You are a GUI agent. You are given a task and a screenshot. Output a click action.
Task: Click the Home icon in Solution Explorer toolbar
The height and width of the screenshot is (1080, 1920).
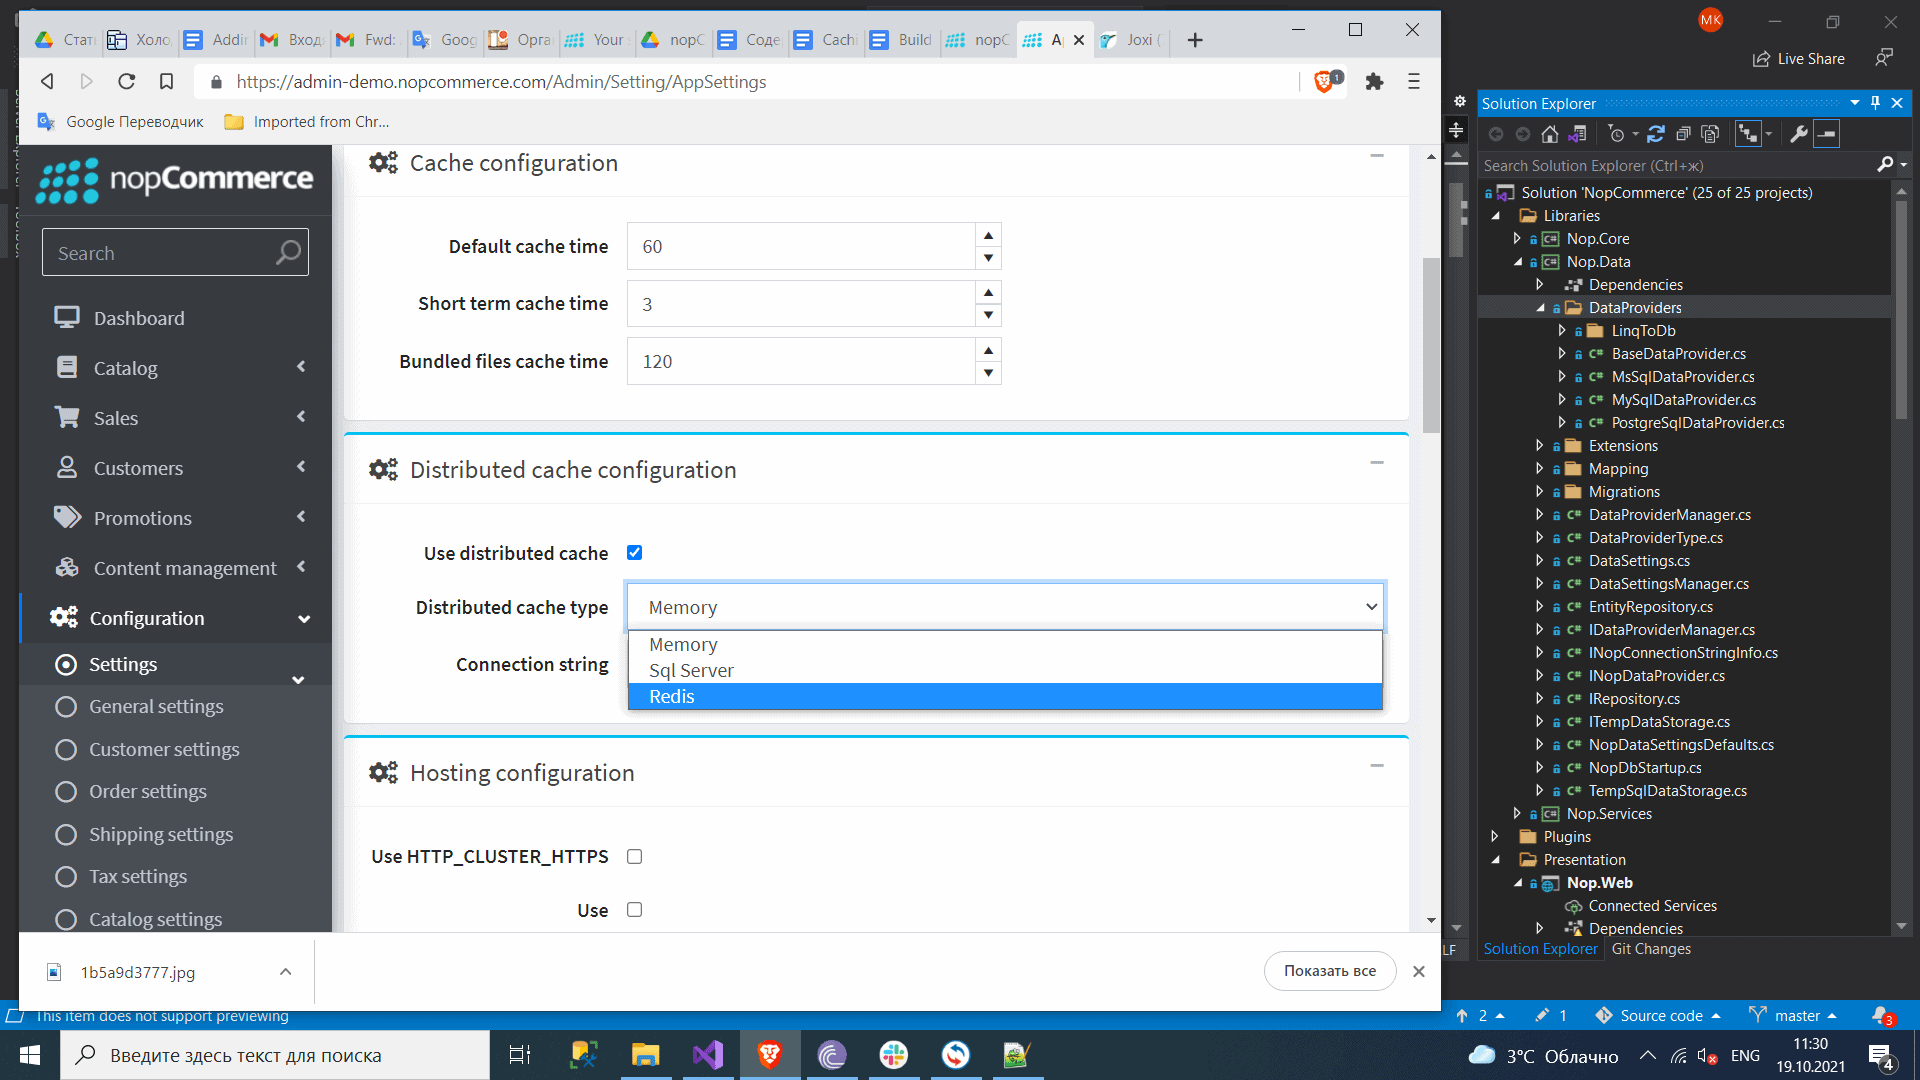1550,134
